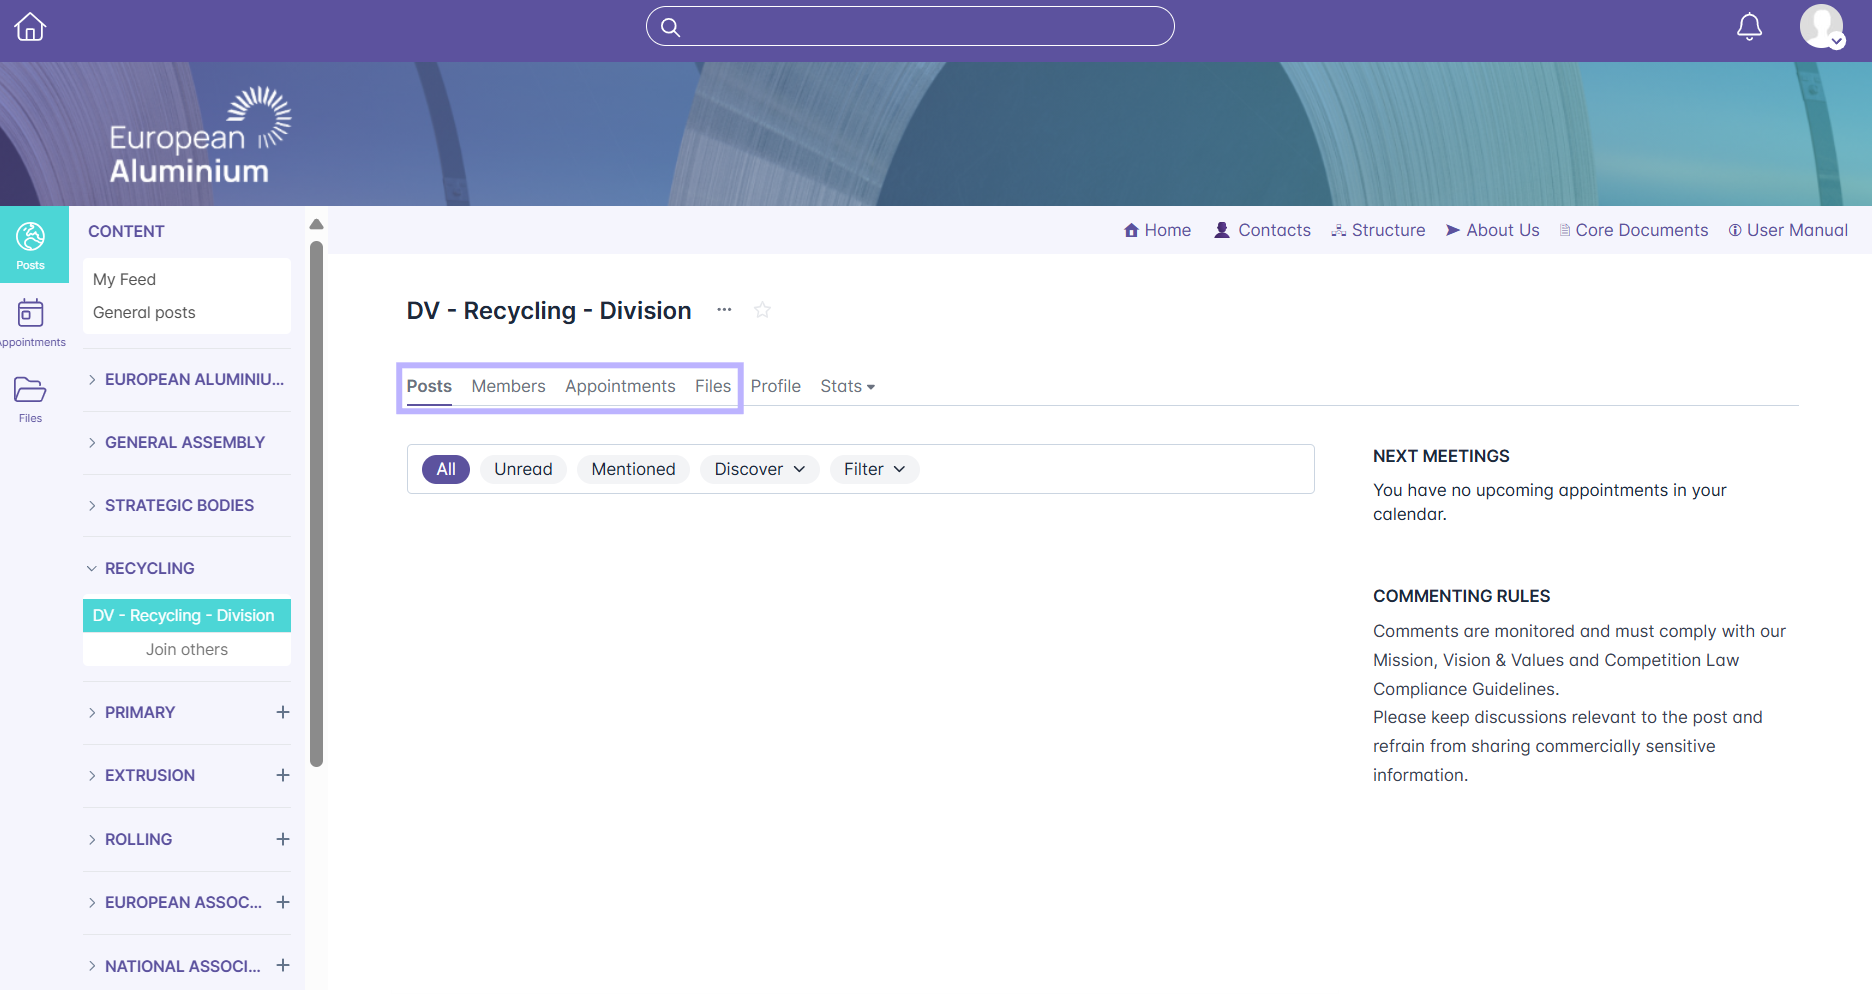Screen dimensions: 1872x994
Task: Select the Mentioned posts filter pill
Action: (633, 469)
